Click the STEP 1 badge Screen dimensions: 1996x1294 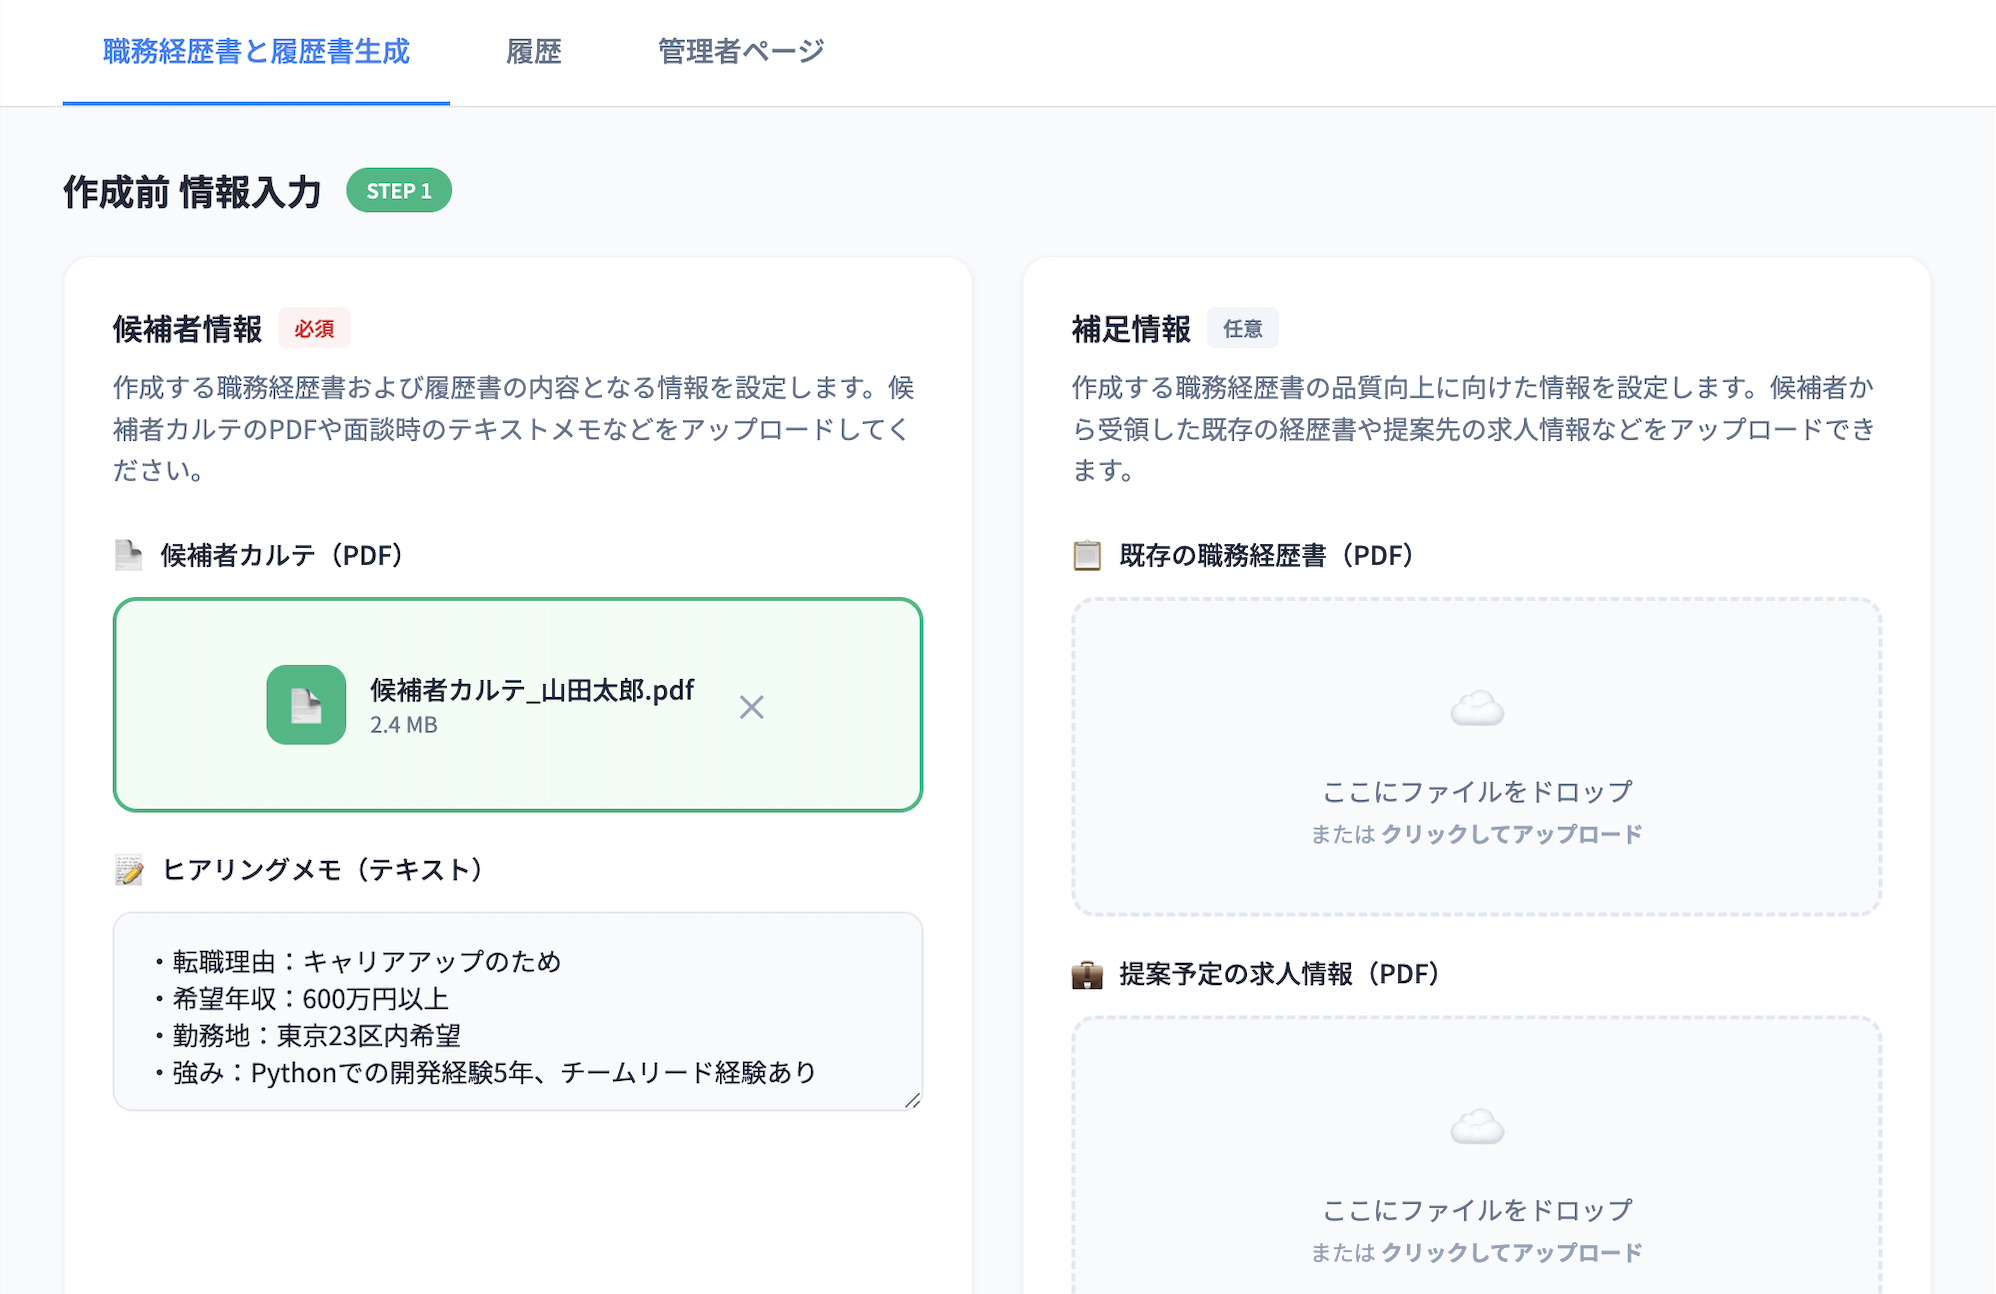[398, 190]
